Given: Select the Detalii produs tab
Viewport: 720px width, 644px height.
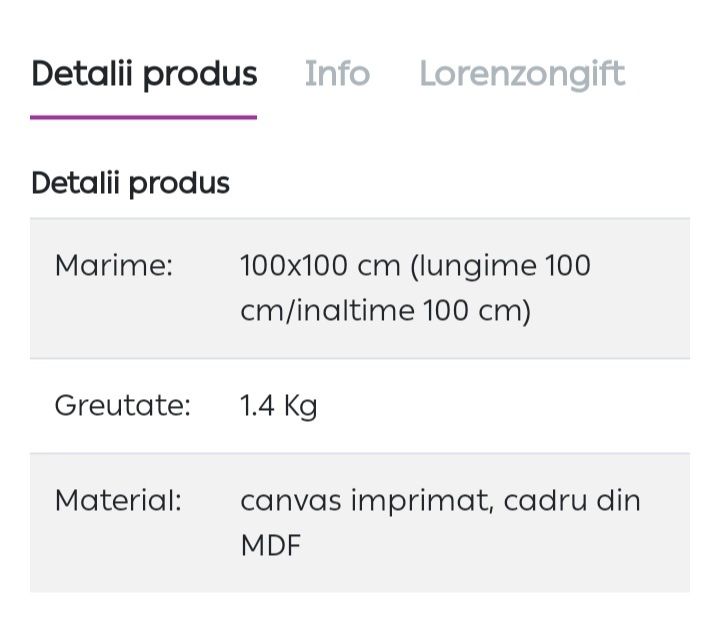Looking at the screenshot, I should tap(144, 75).
